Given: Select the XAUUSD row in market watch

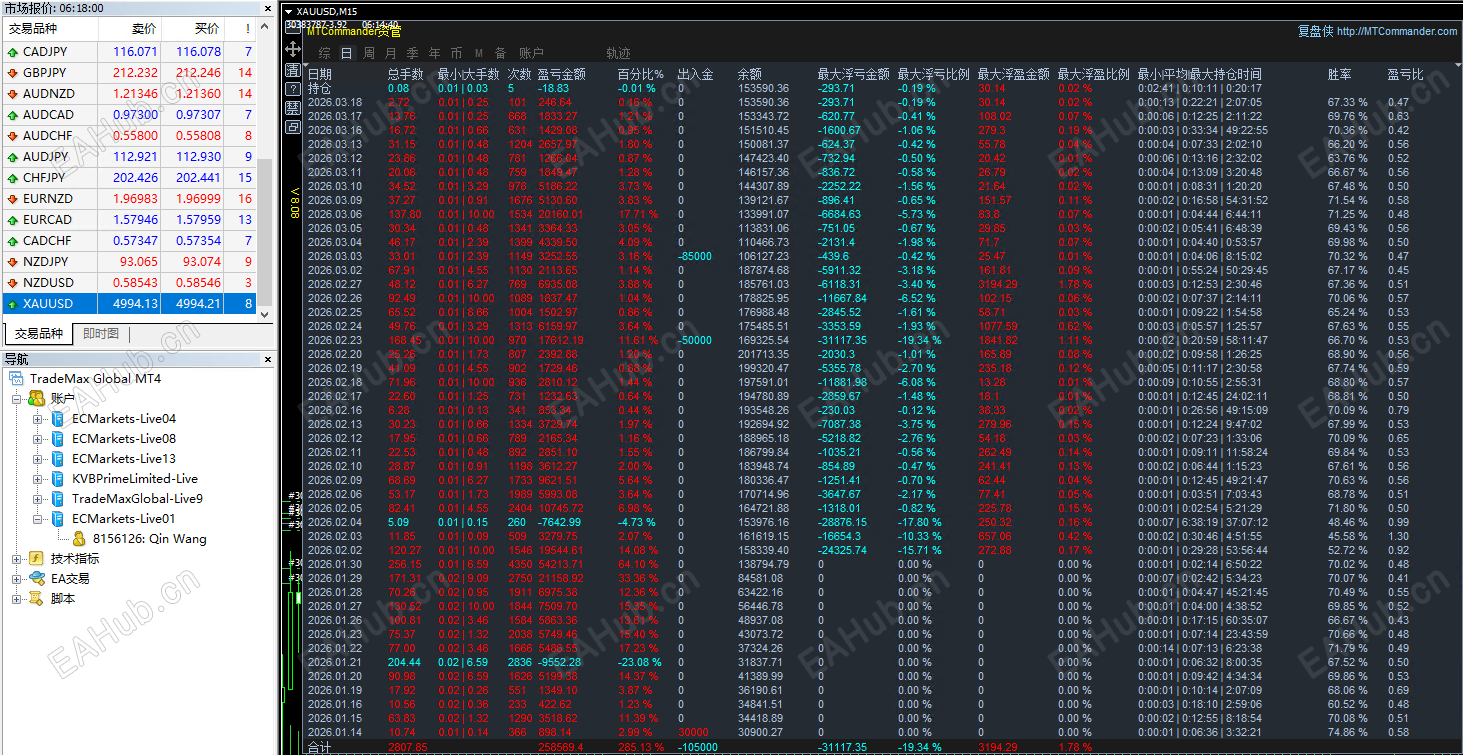Looking at the screenshot, I should click(x=129, y=304).
